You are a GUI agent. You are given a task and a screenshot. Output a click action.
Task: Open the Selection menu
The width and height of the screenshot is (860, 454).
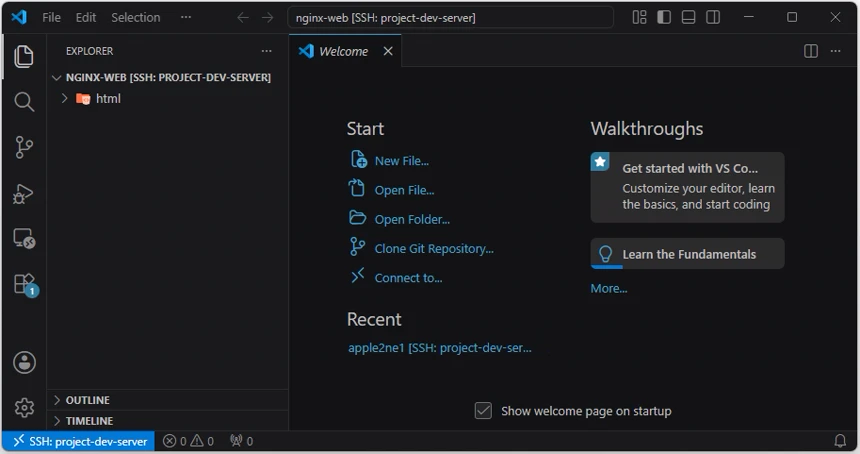pyautogui.click(x=135, y=18)
